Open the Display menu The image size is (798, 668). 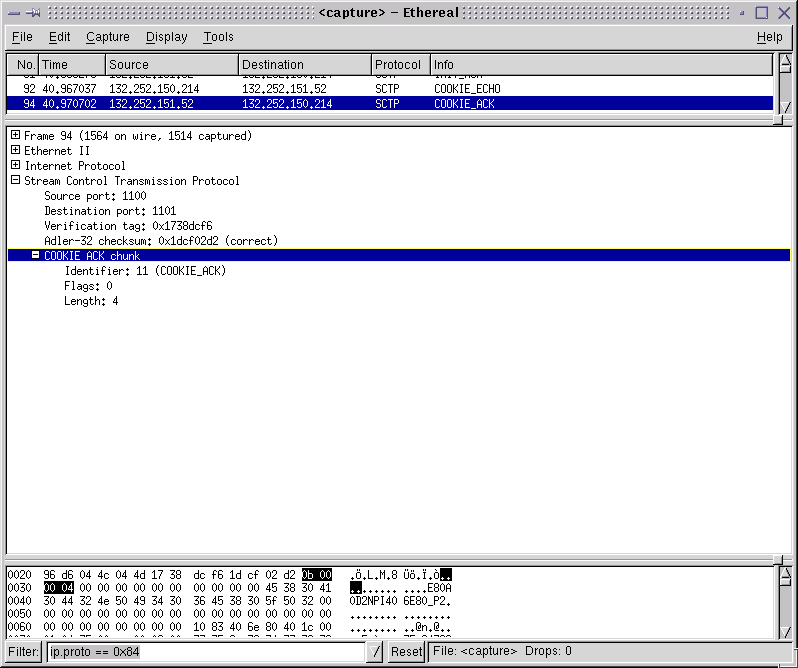point(166,37)
